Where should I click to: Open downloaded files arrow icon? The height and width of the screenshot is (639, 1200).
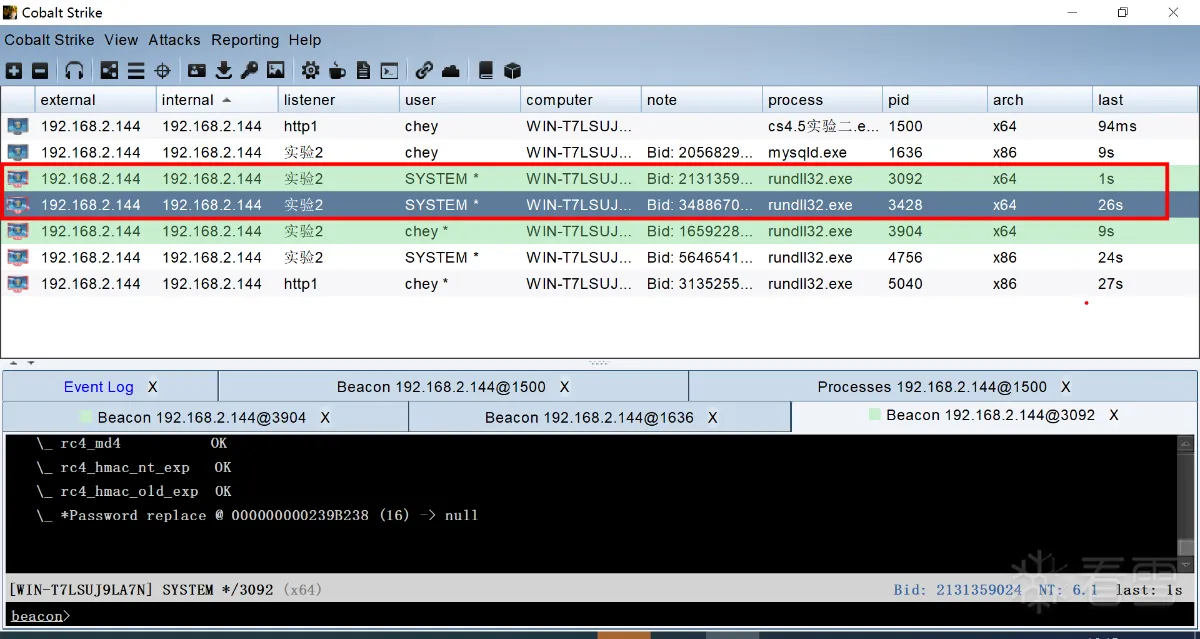click(223, 71)
